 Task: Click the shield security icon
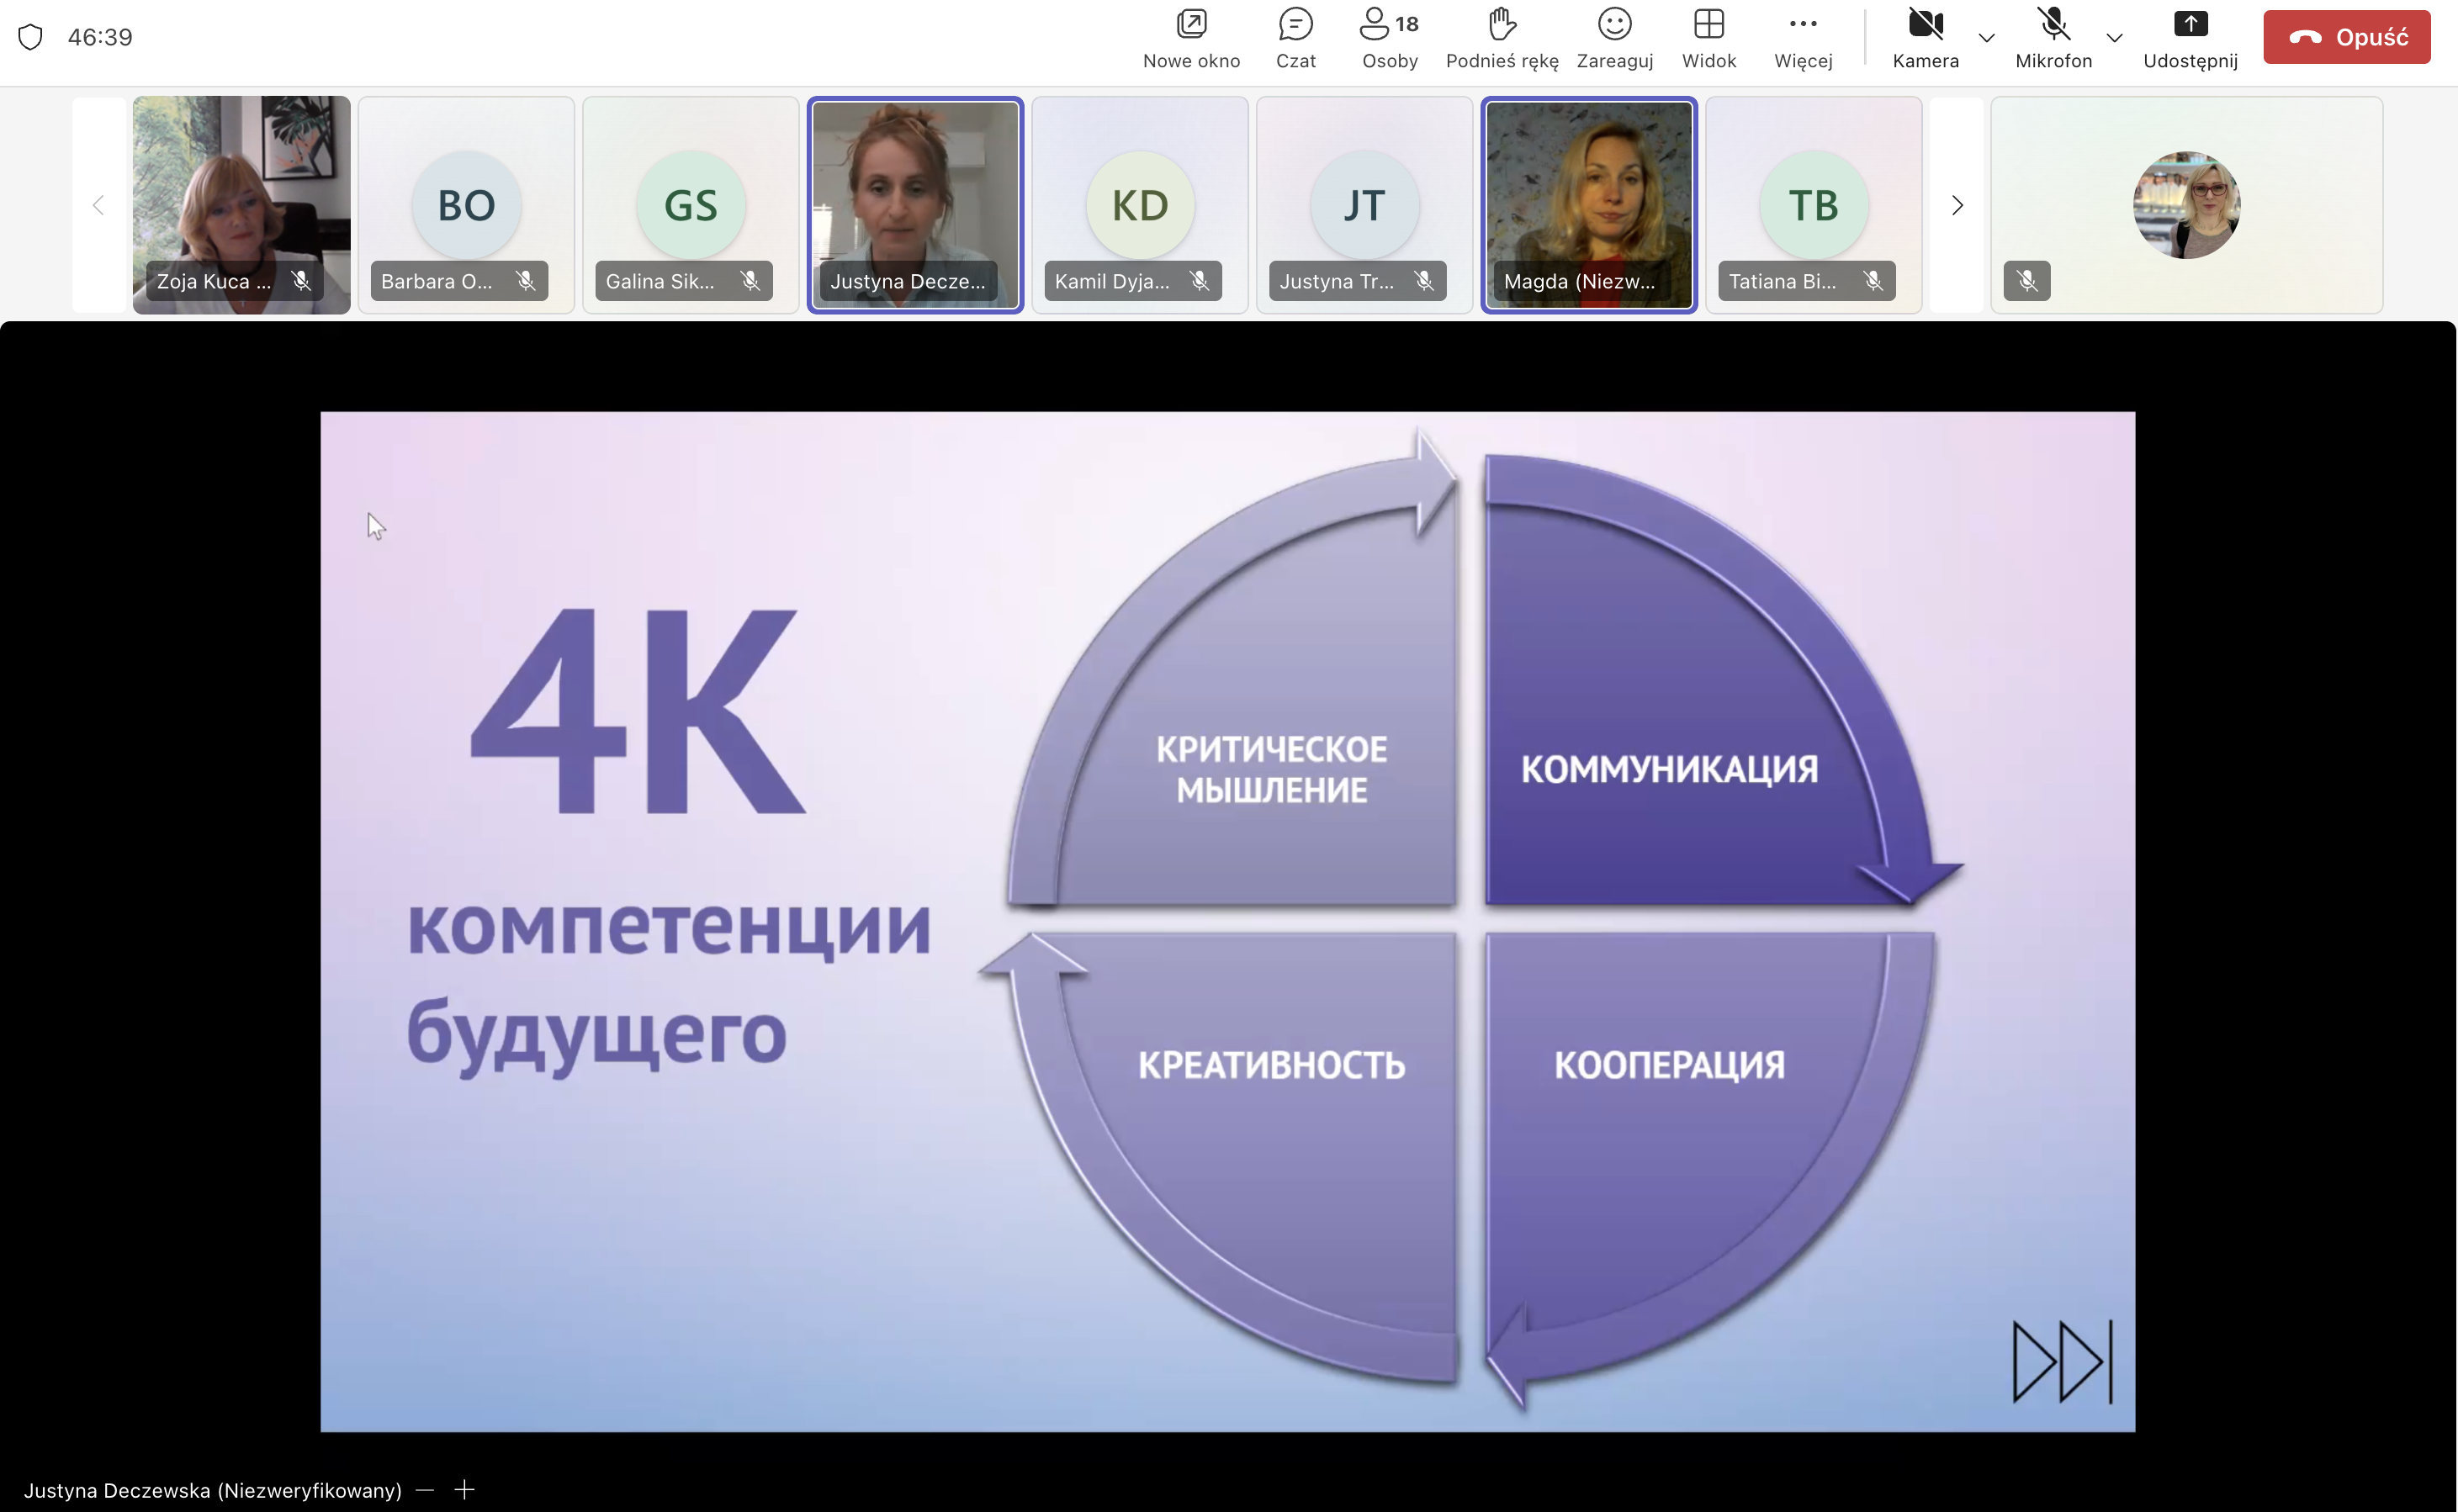click(x=31, y=37)
